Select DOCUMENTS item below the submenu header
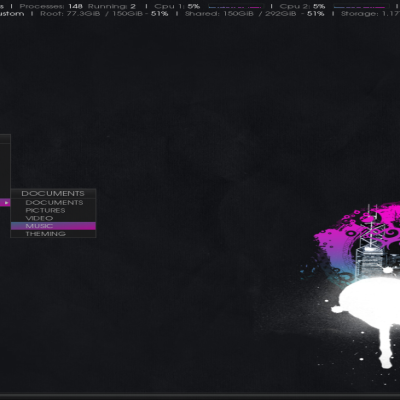Image resolution: width=400 pixels, height=400 pixels. (x=53, y=202)
